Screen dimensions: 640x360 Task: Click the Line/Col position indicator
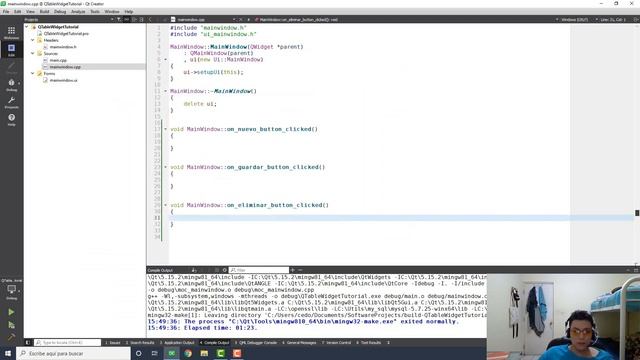pyautogui.click(x=612, y=19)
